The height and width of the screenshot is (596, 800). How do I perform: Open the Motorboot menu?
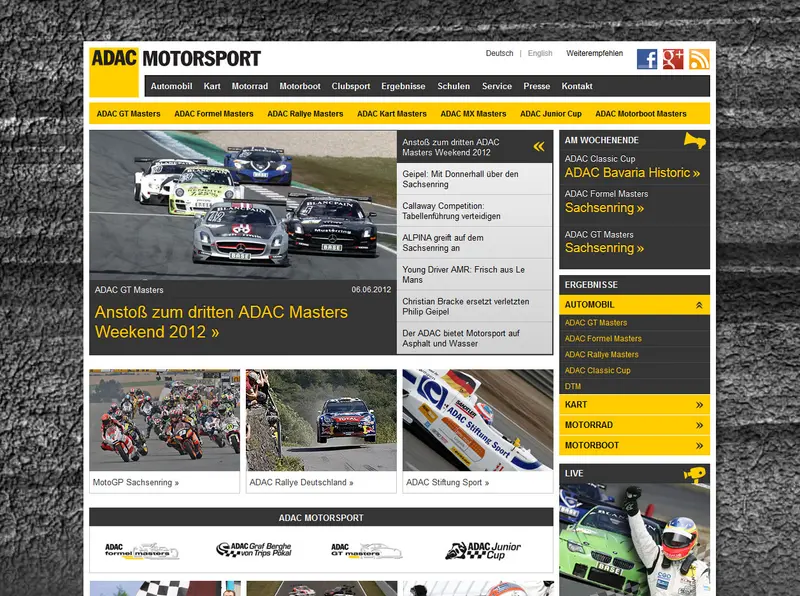[299, 86]
